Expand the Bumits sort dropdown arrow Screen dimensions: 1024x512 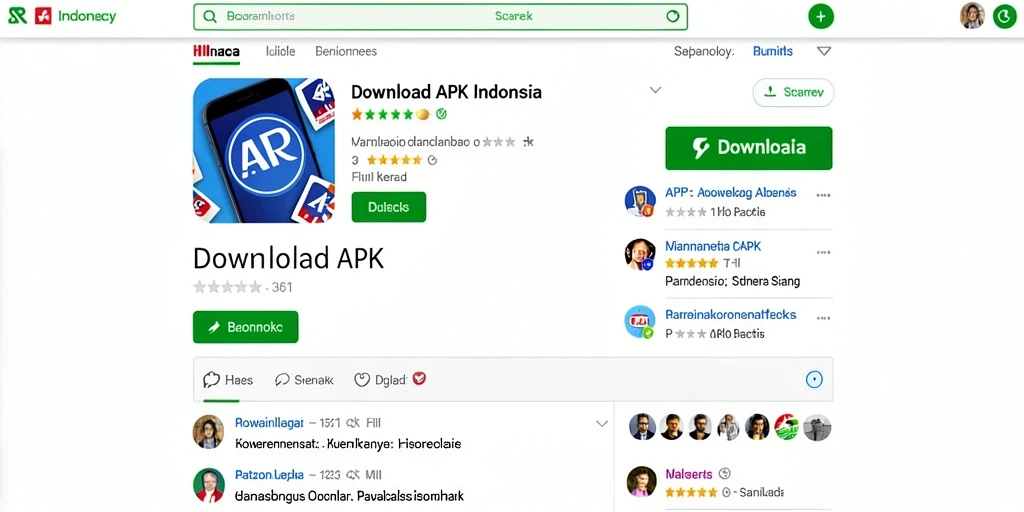[824, 51]
